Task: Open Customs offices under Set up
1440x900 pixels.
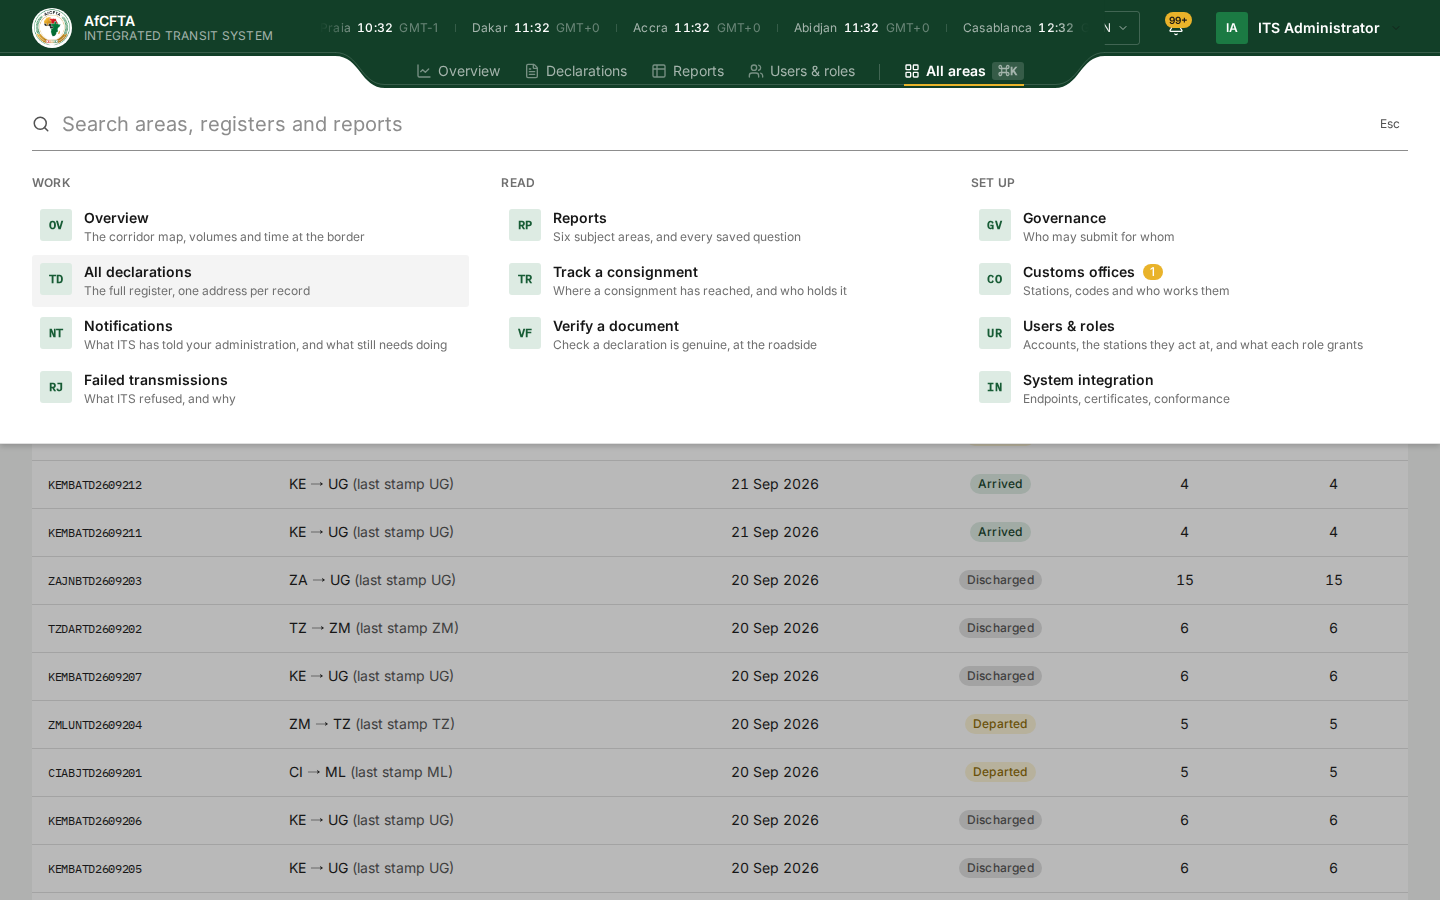Action: click(x=1189, y=281)
